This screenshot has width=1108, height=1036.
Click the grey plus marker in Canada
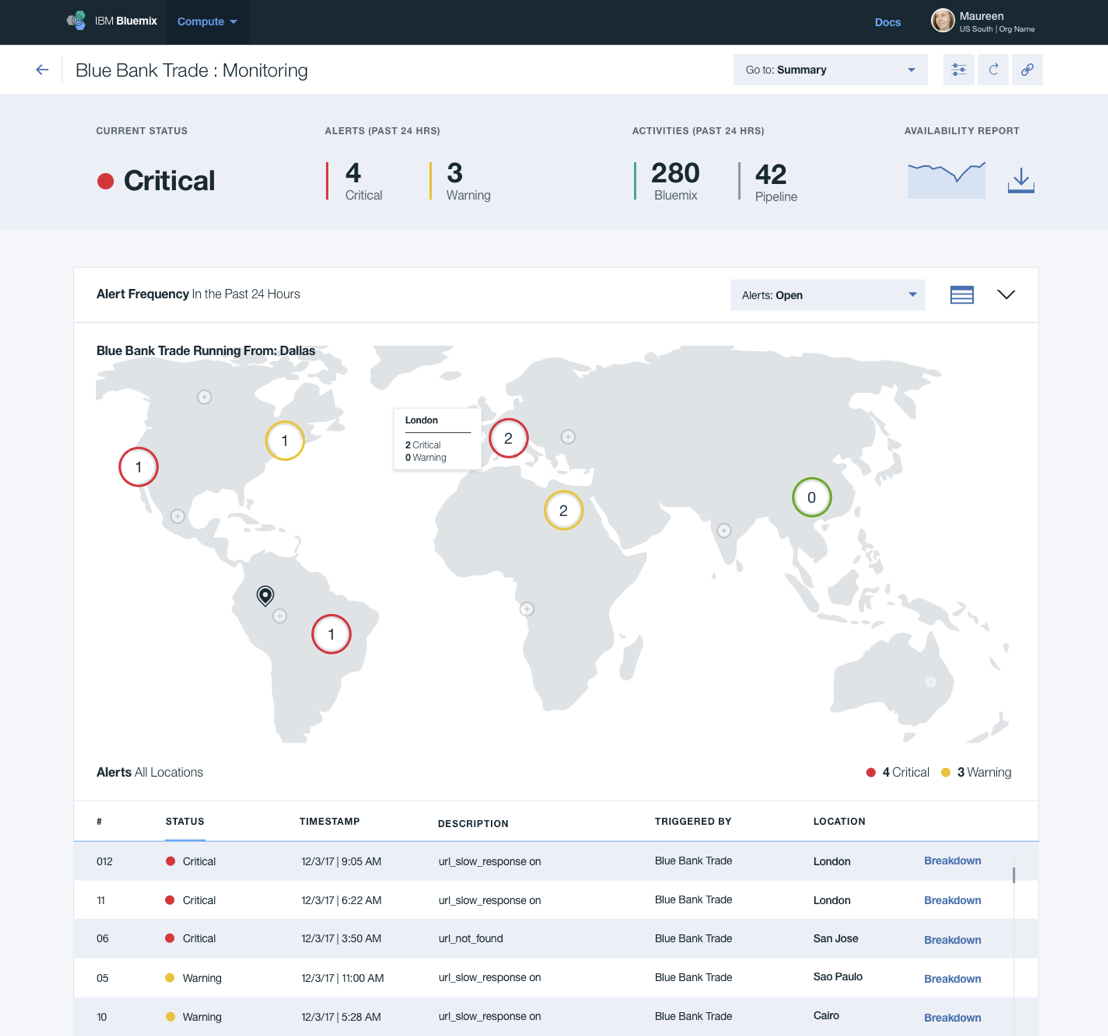tap(204, 397)
